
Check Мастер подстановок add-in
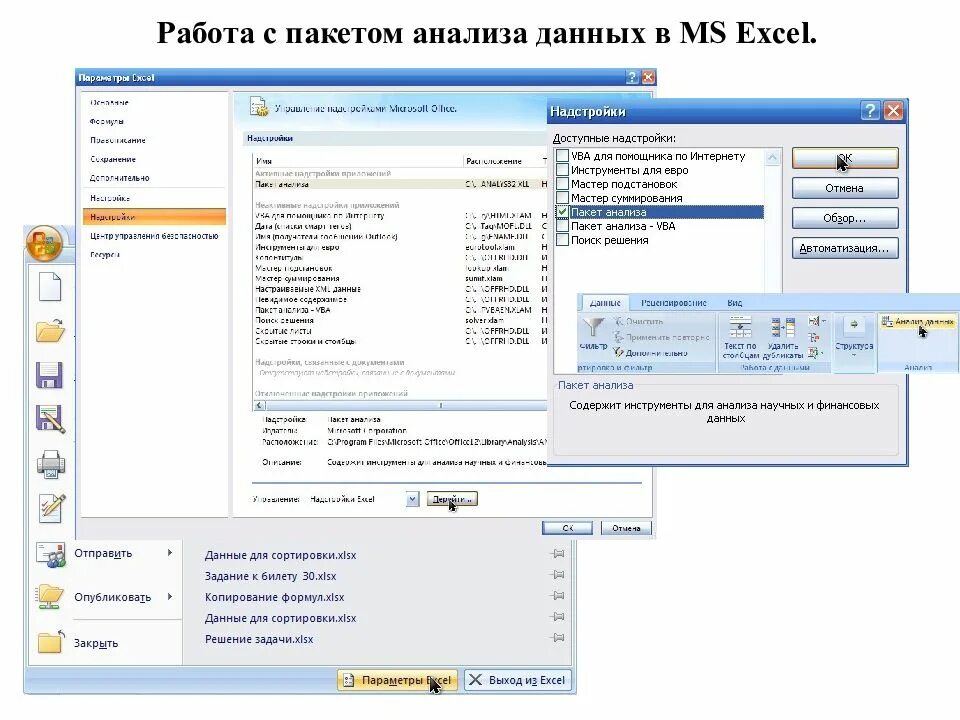562,184
